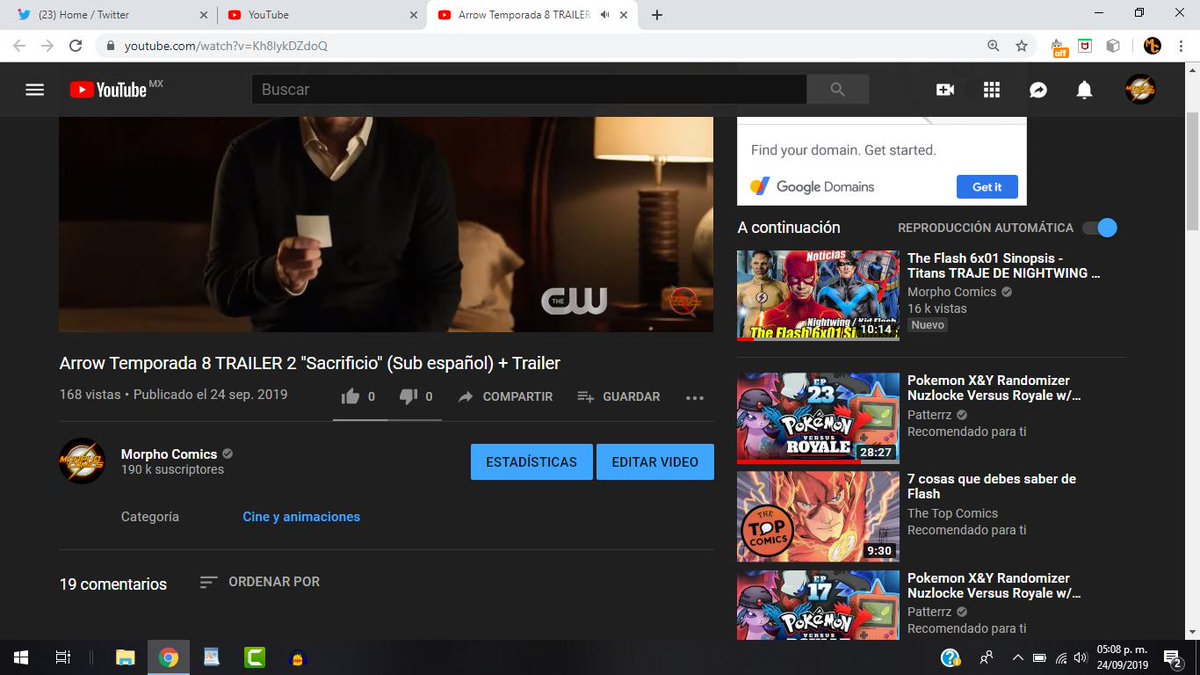This screenshot has width=1200, height=675.
Task: Open a new Chrome tab
Action: pyautogui.click(x=657, y=15)
